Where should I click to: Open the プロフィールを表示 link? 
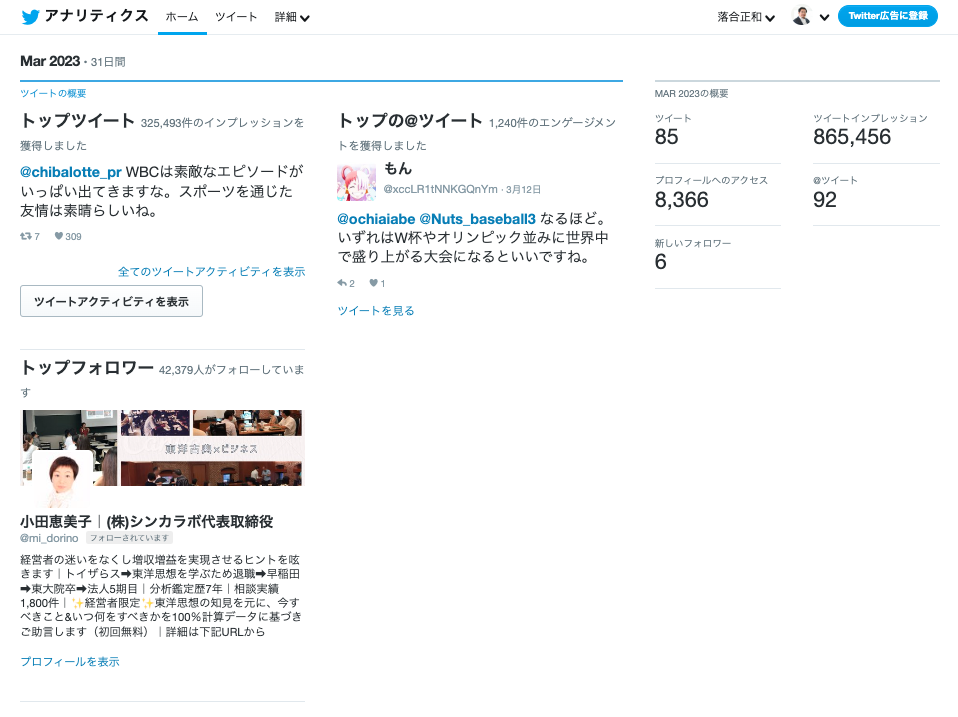point(70,662)
